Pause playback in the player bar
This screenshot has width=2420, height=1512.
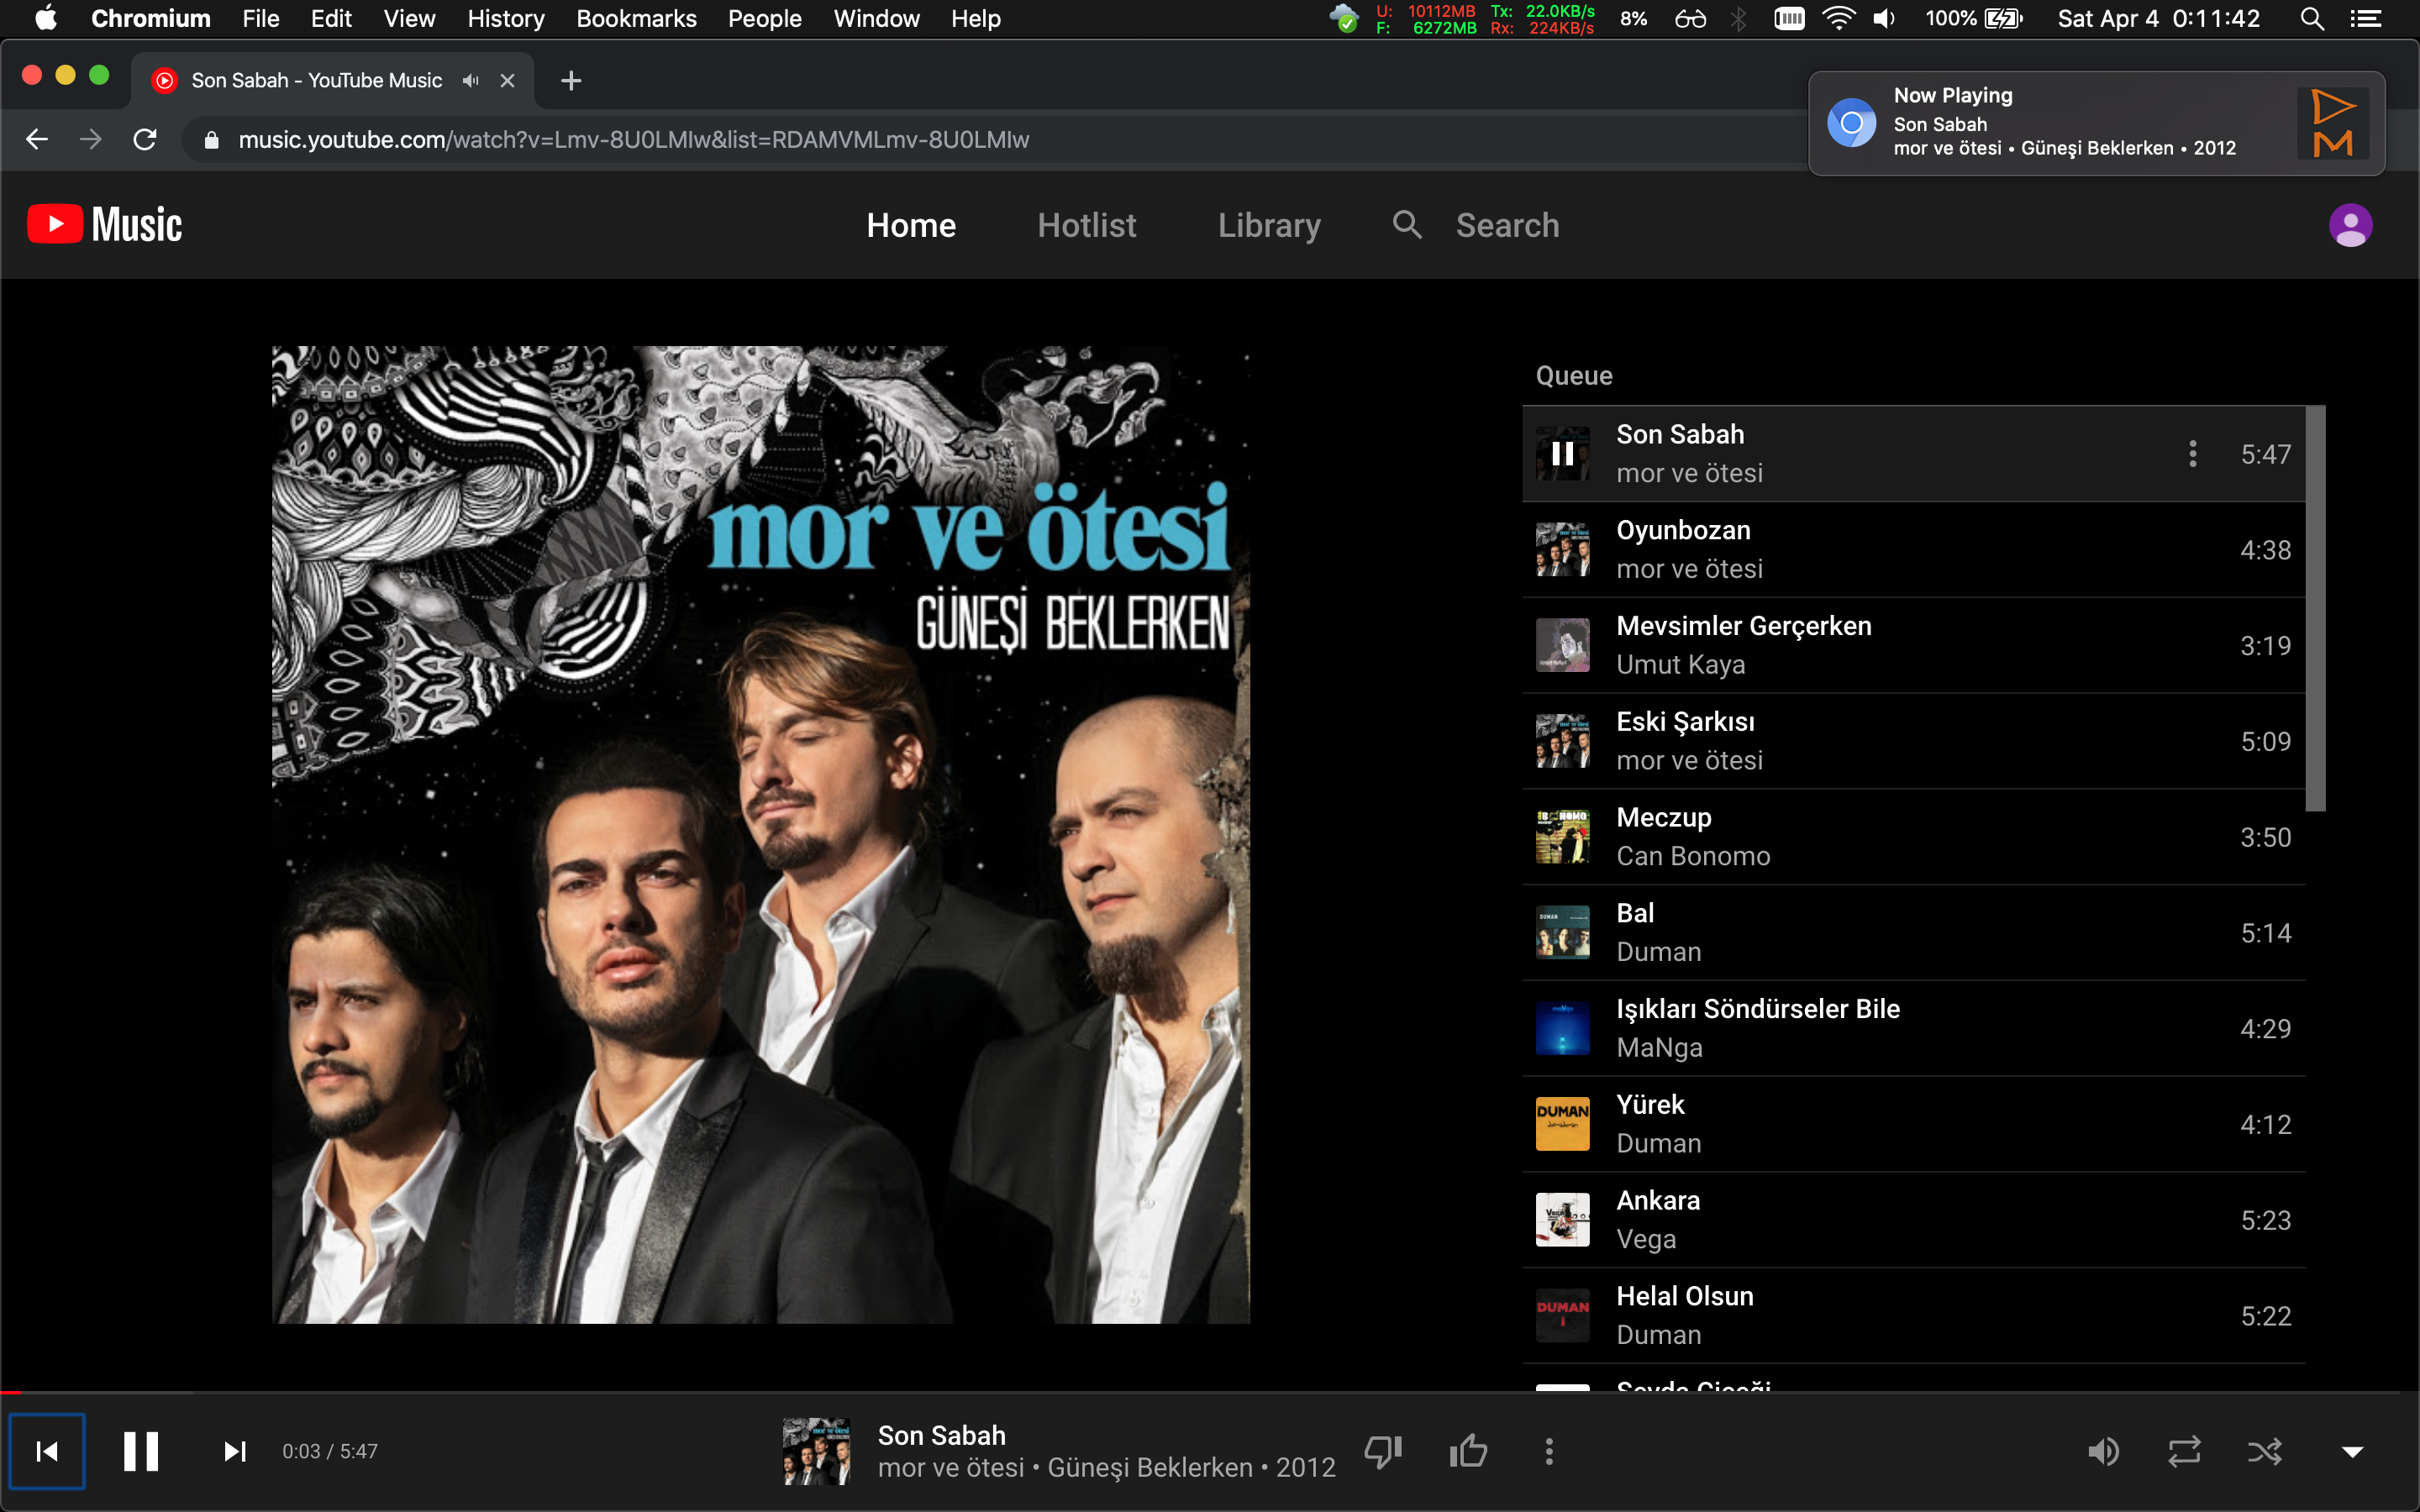141,1451
